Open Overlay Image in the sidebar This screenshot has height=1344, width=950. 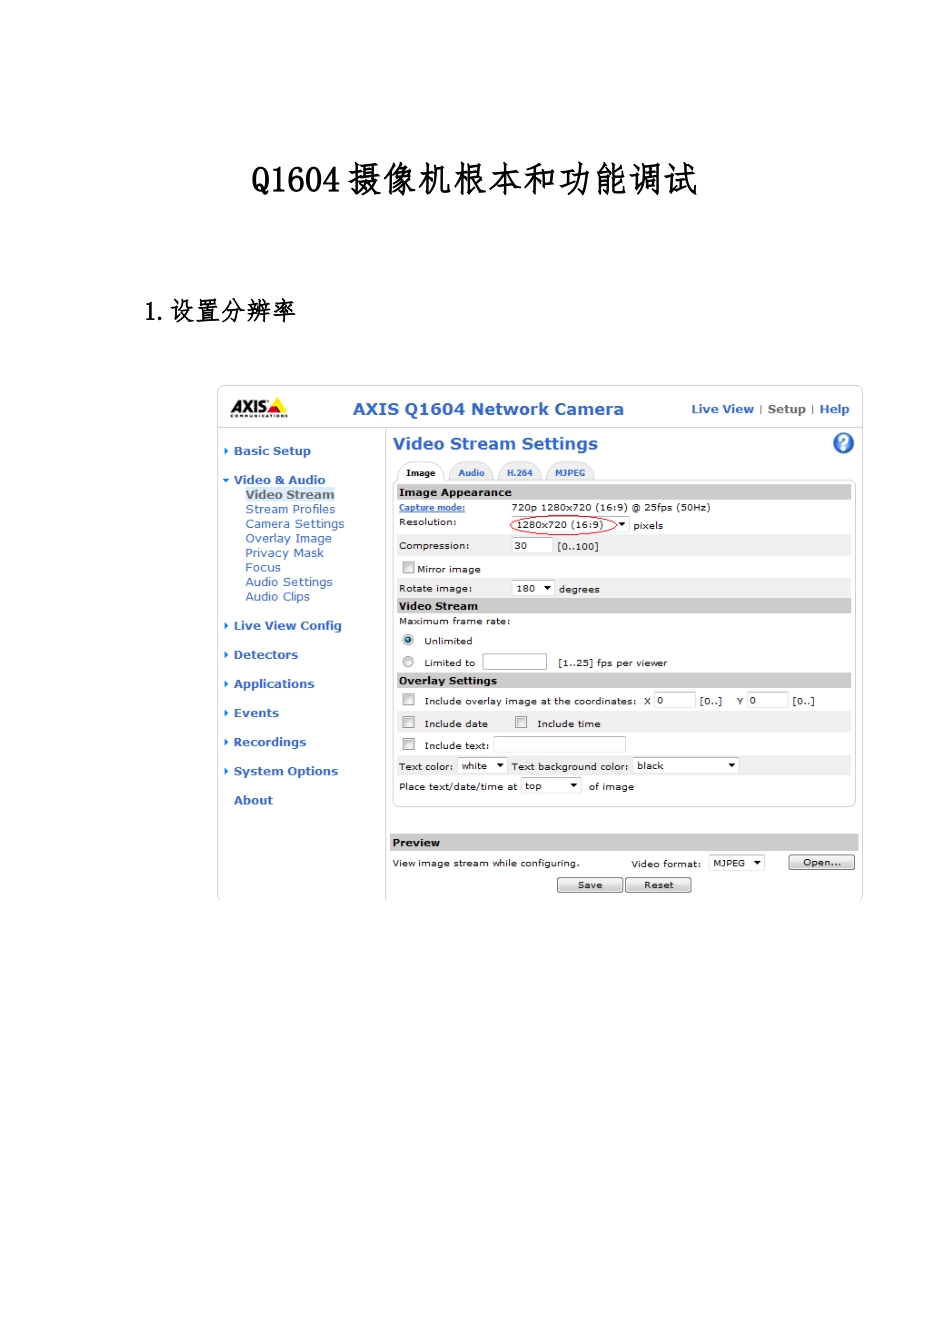point(288,538)
